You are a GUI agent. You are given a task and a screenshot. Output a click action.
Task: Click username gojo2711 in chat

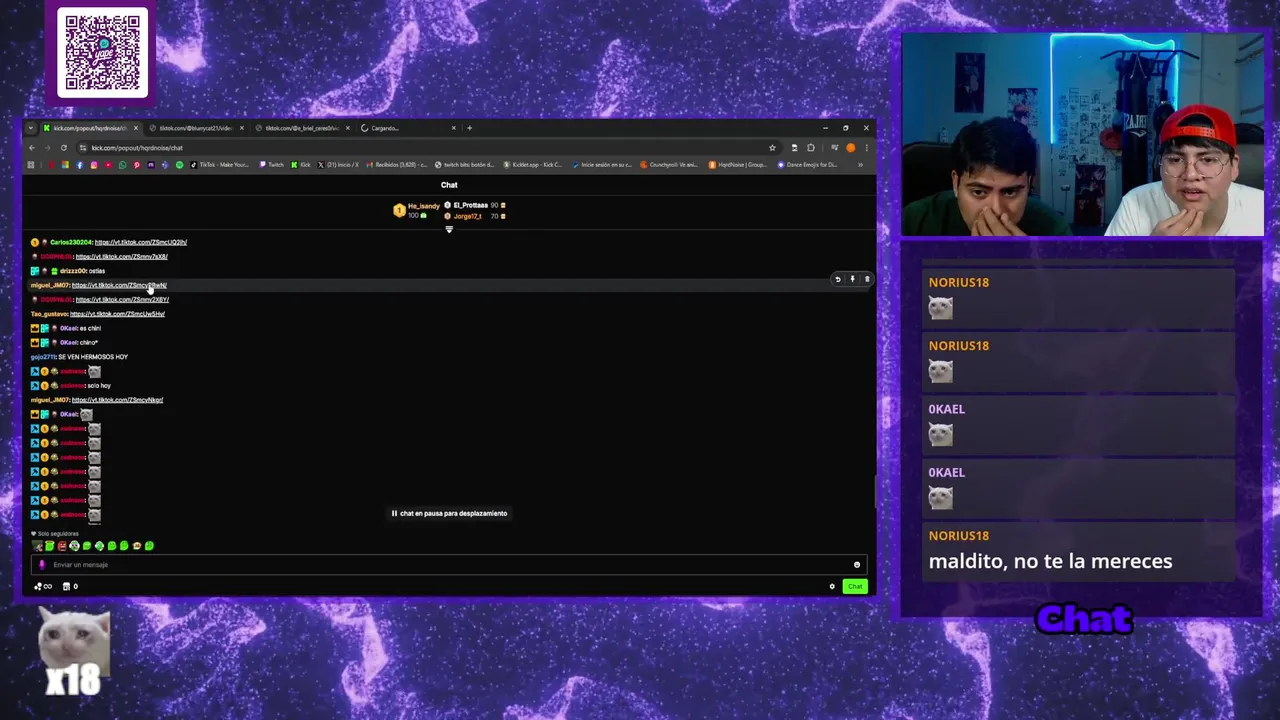tap(43, 357)
